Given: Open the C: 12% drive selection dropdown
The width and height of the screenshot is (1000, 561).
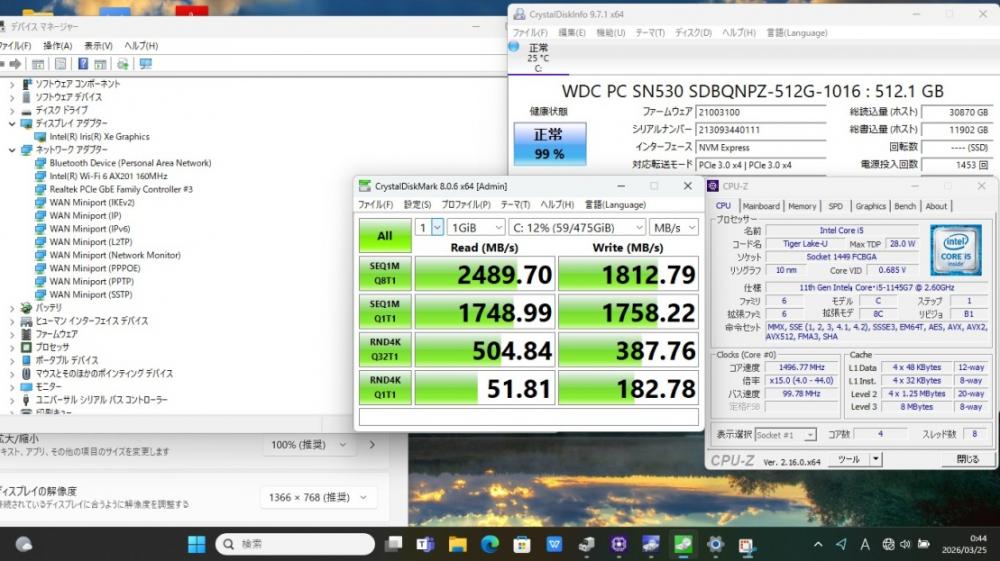Looking at the screenshot, I should pyautogui.click(x=576, y=227).
